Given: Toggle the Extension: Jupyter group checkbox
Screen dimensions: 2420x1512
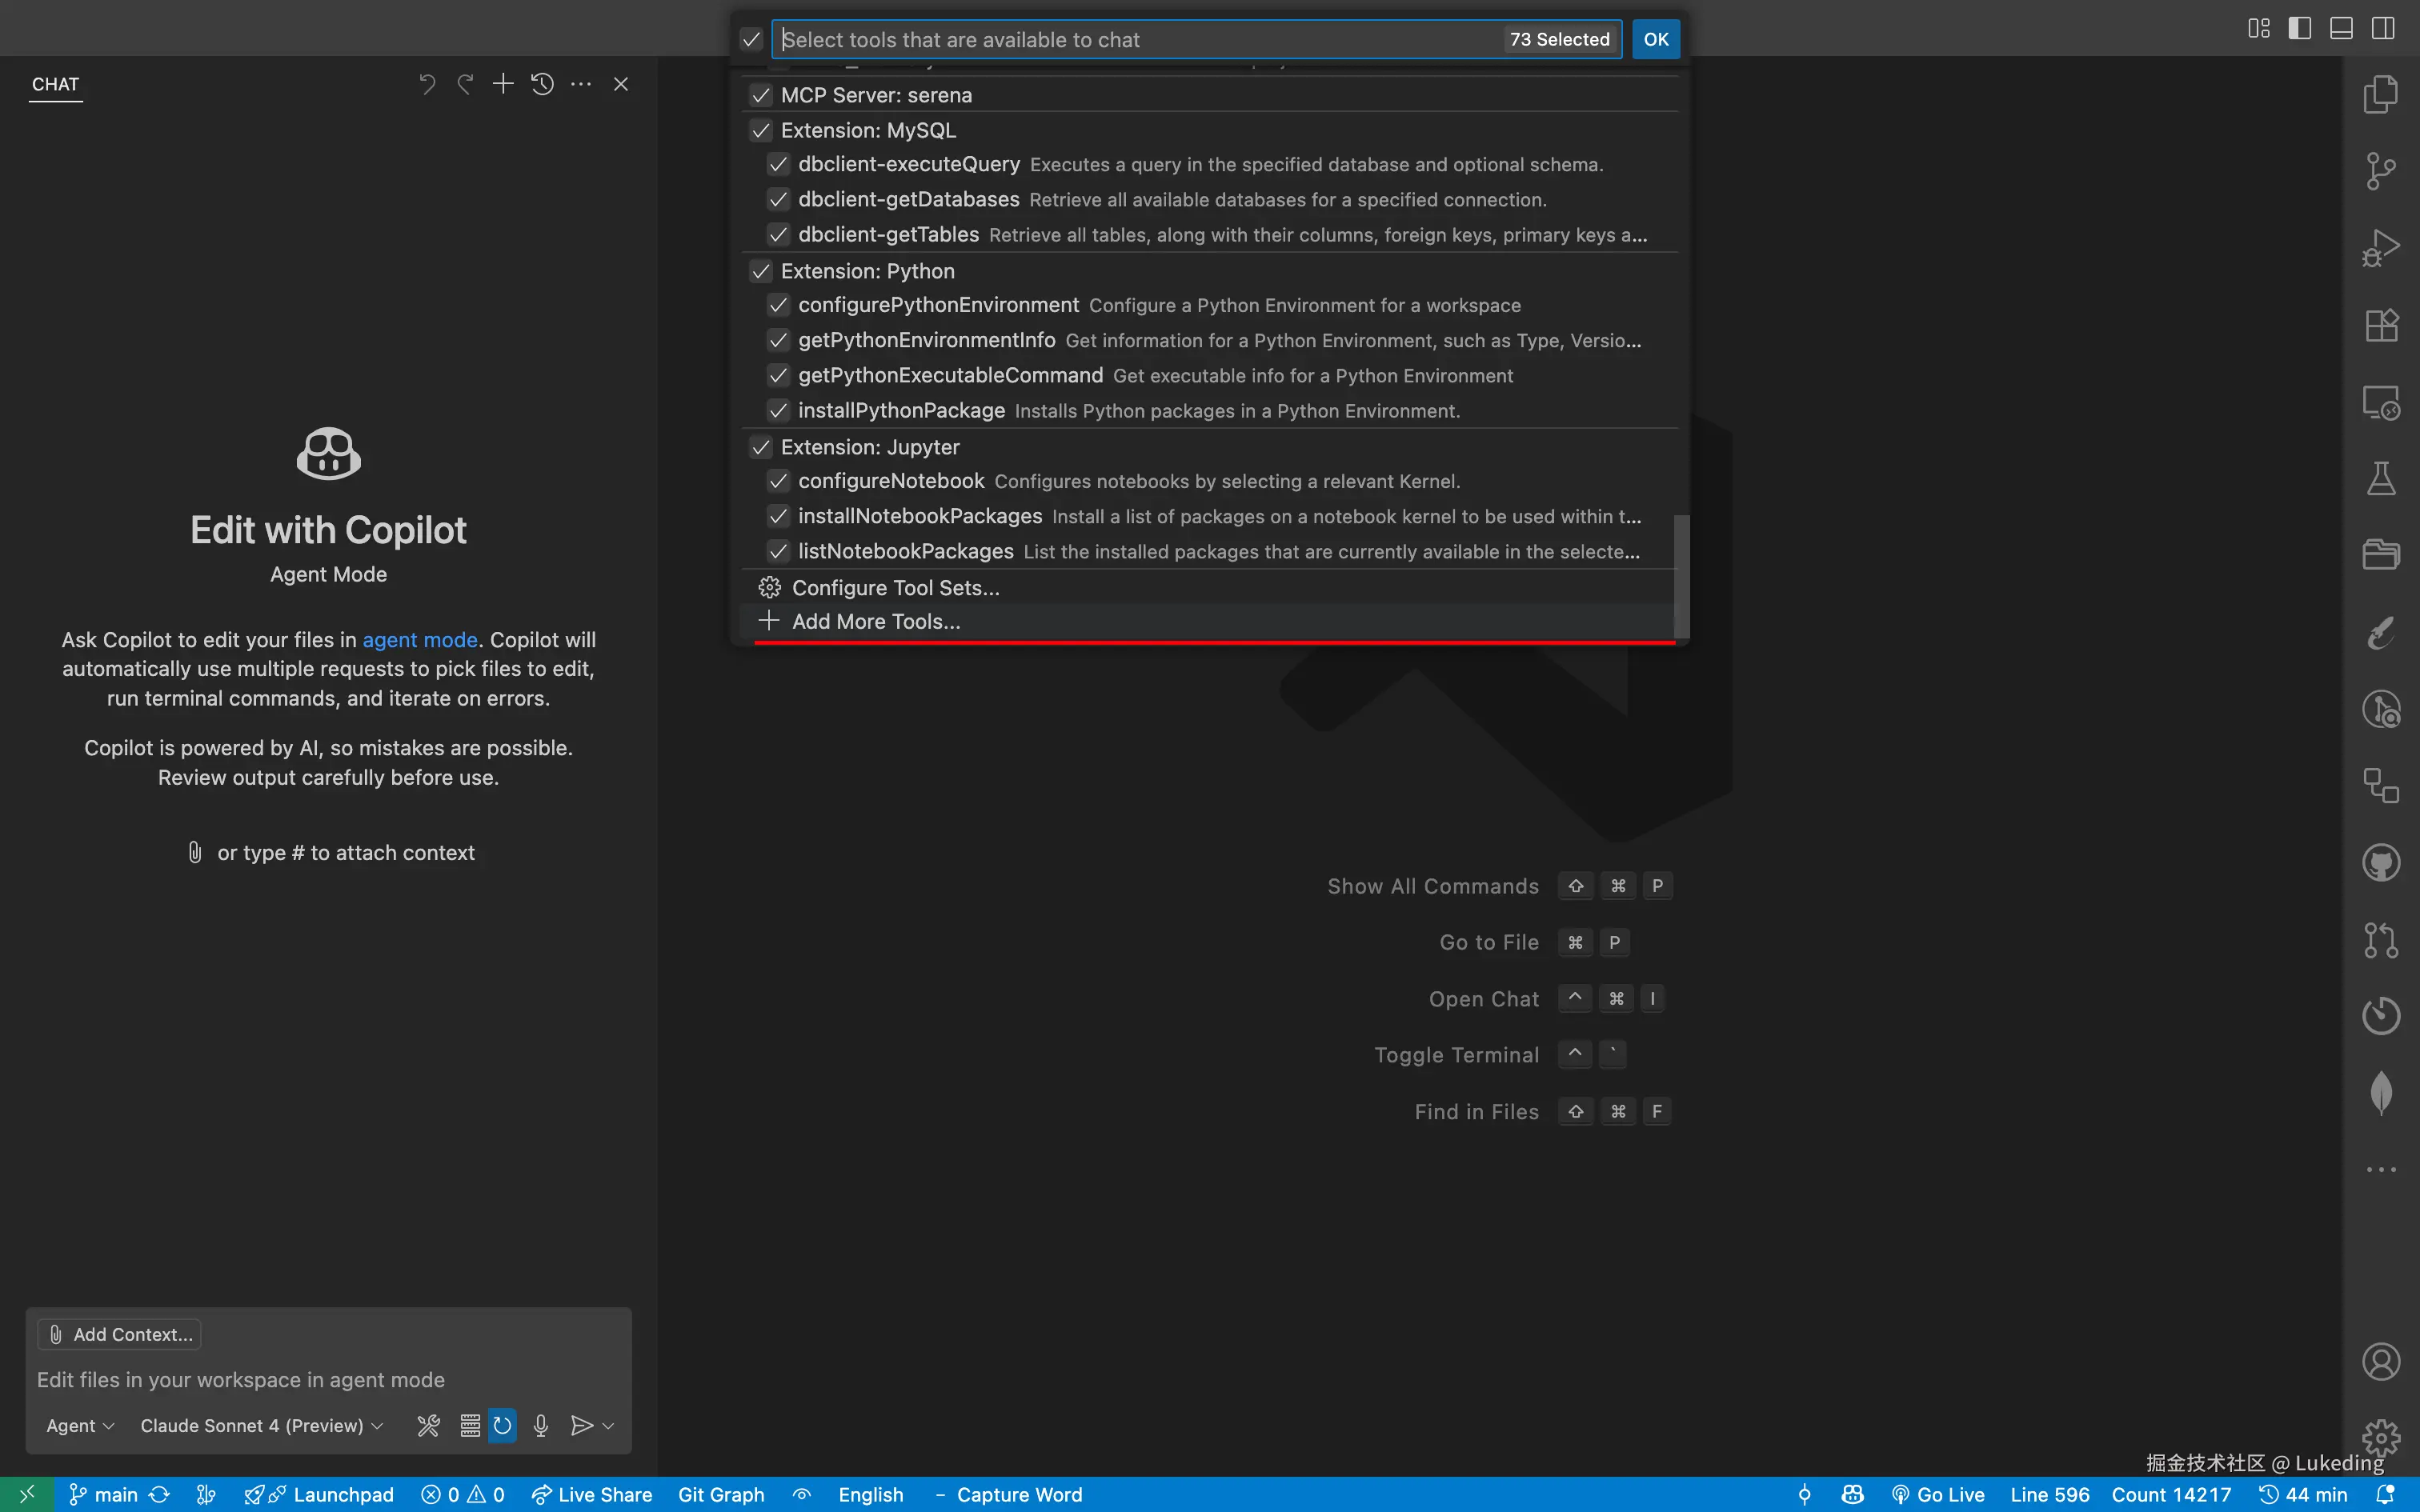Looking at the screenshot, I should (x=761, y=447).
